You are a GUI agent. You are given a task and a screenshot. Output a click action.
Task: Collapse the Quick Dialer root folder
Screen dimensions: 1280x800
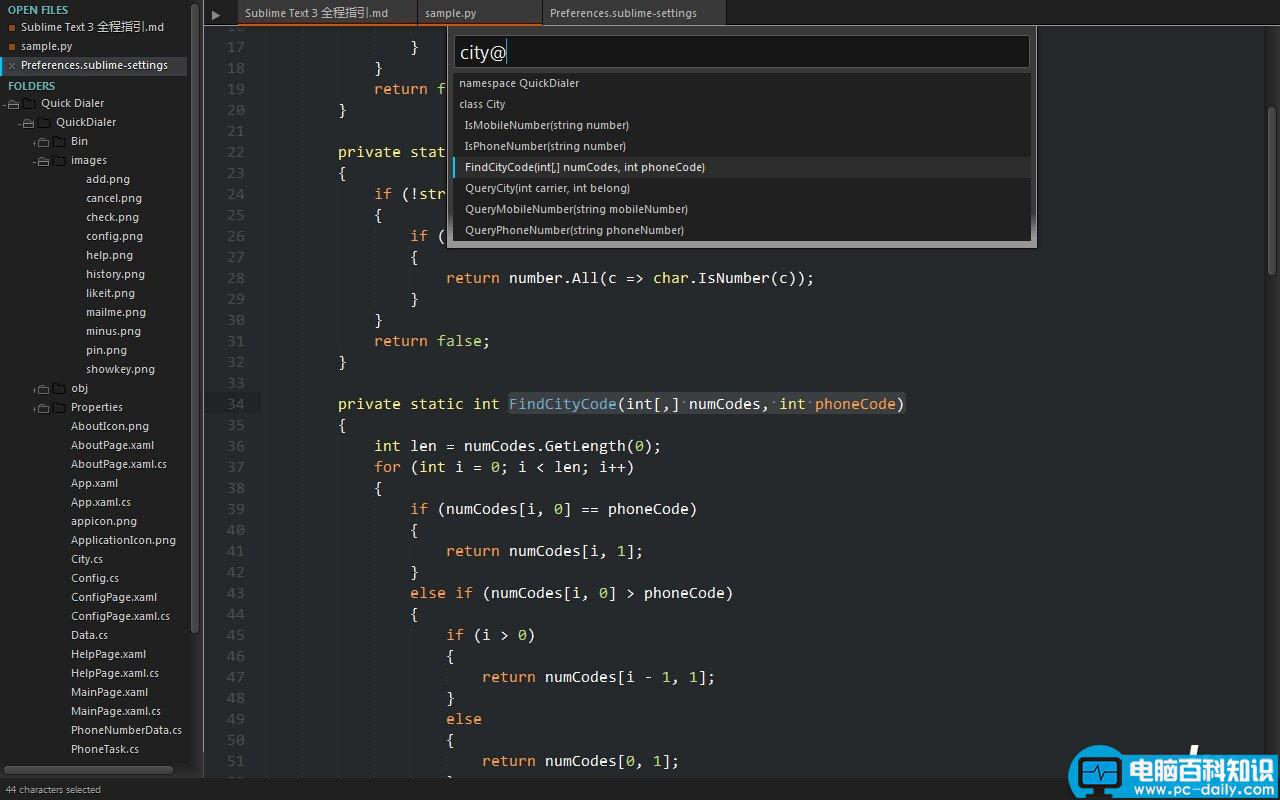[x=13, y=104]
